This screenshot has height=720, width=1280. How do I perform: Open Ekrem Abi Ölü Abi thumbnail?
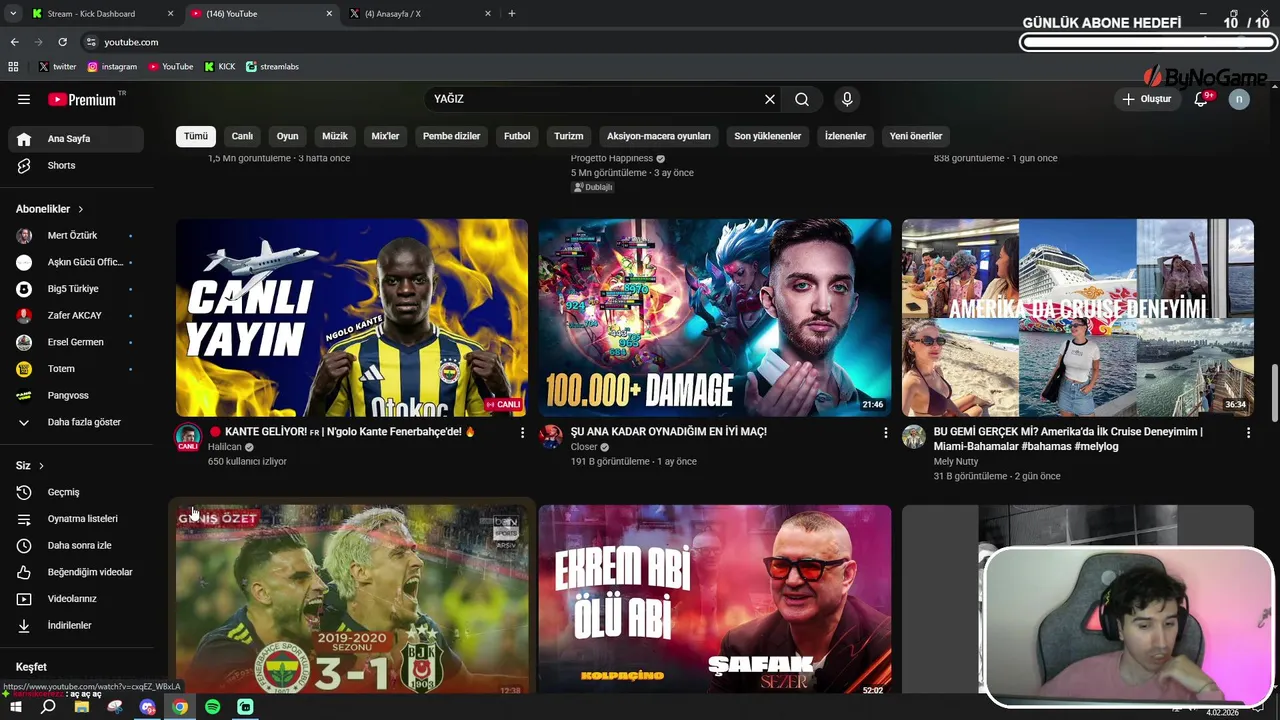point(715,600)
